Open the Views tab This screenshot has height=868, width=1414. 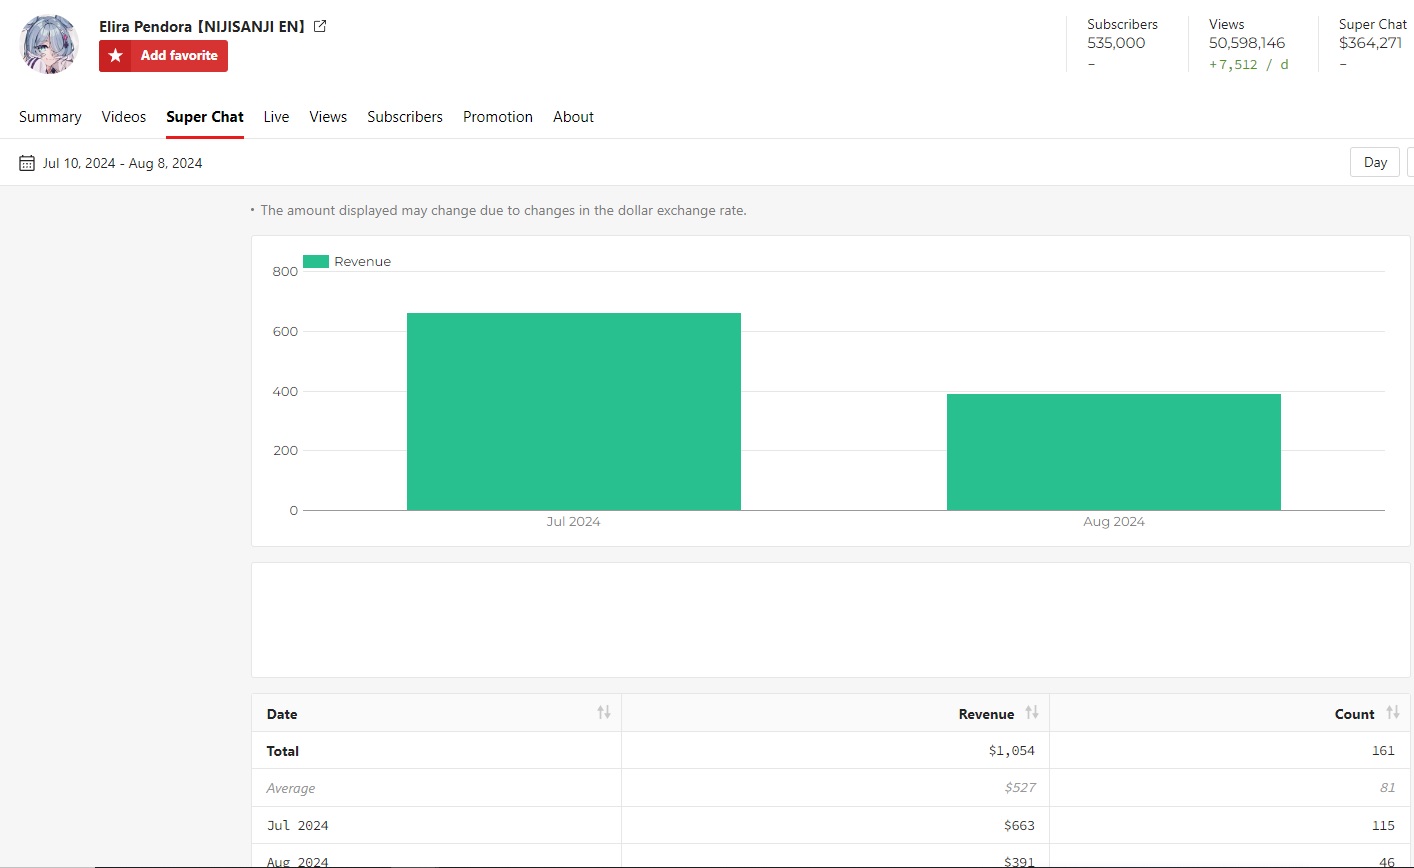tap(328, 117)
